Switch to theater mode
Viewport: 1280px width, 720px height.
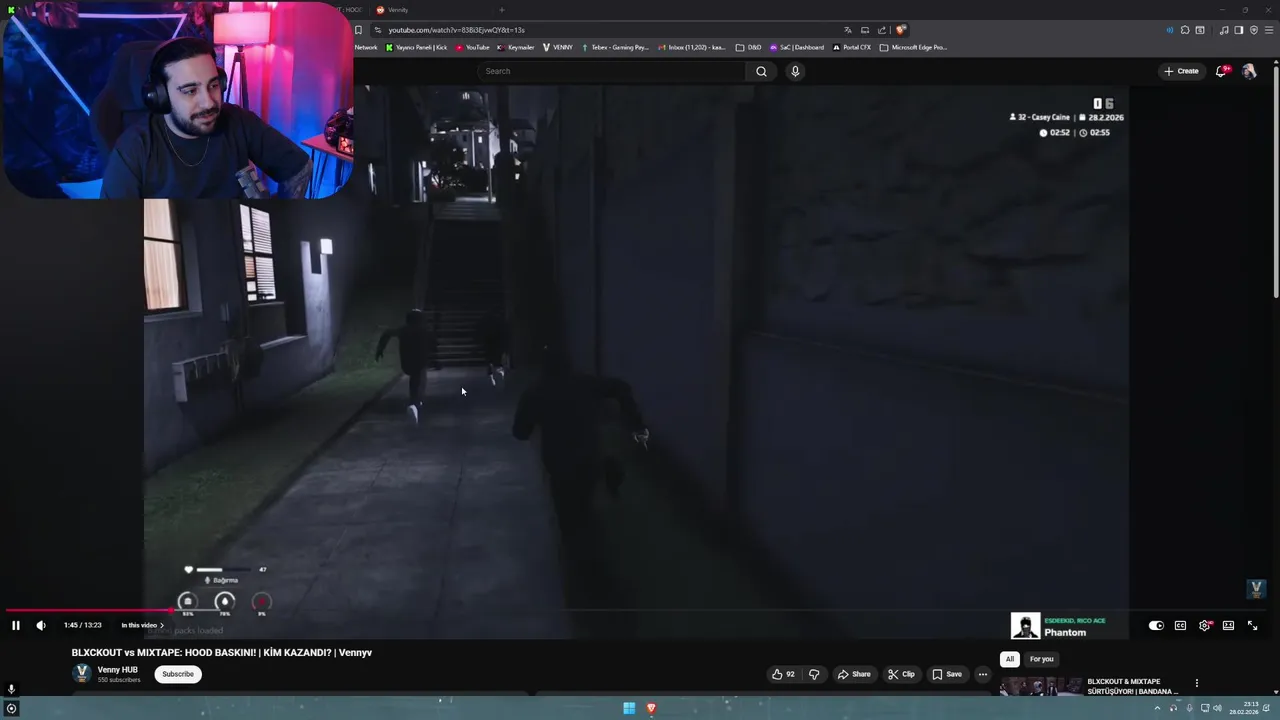tap(1228, 625)
